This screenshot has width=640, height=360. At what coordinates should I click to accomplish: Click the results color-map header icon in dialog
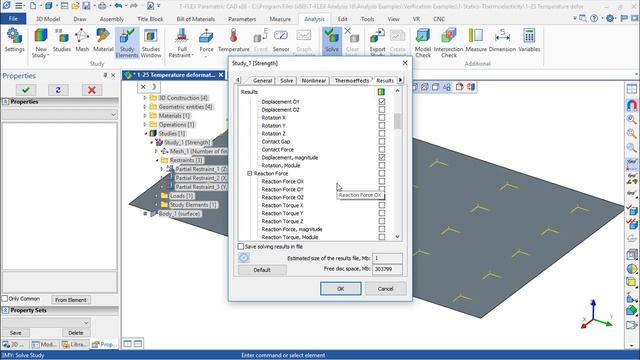pos(381,92)
